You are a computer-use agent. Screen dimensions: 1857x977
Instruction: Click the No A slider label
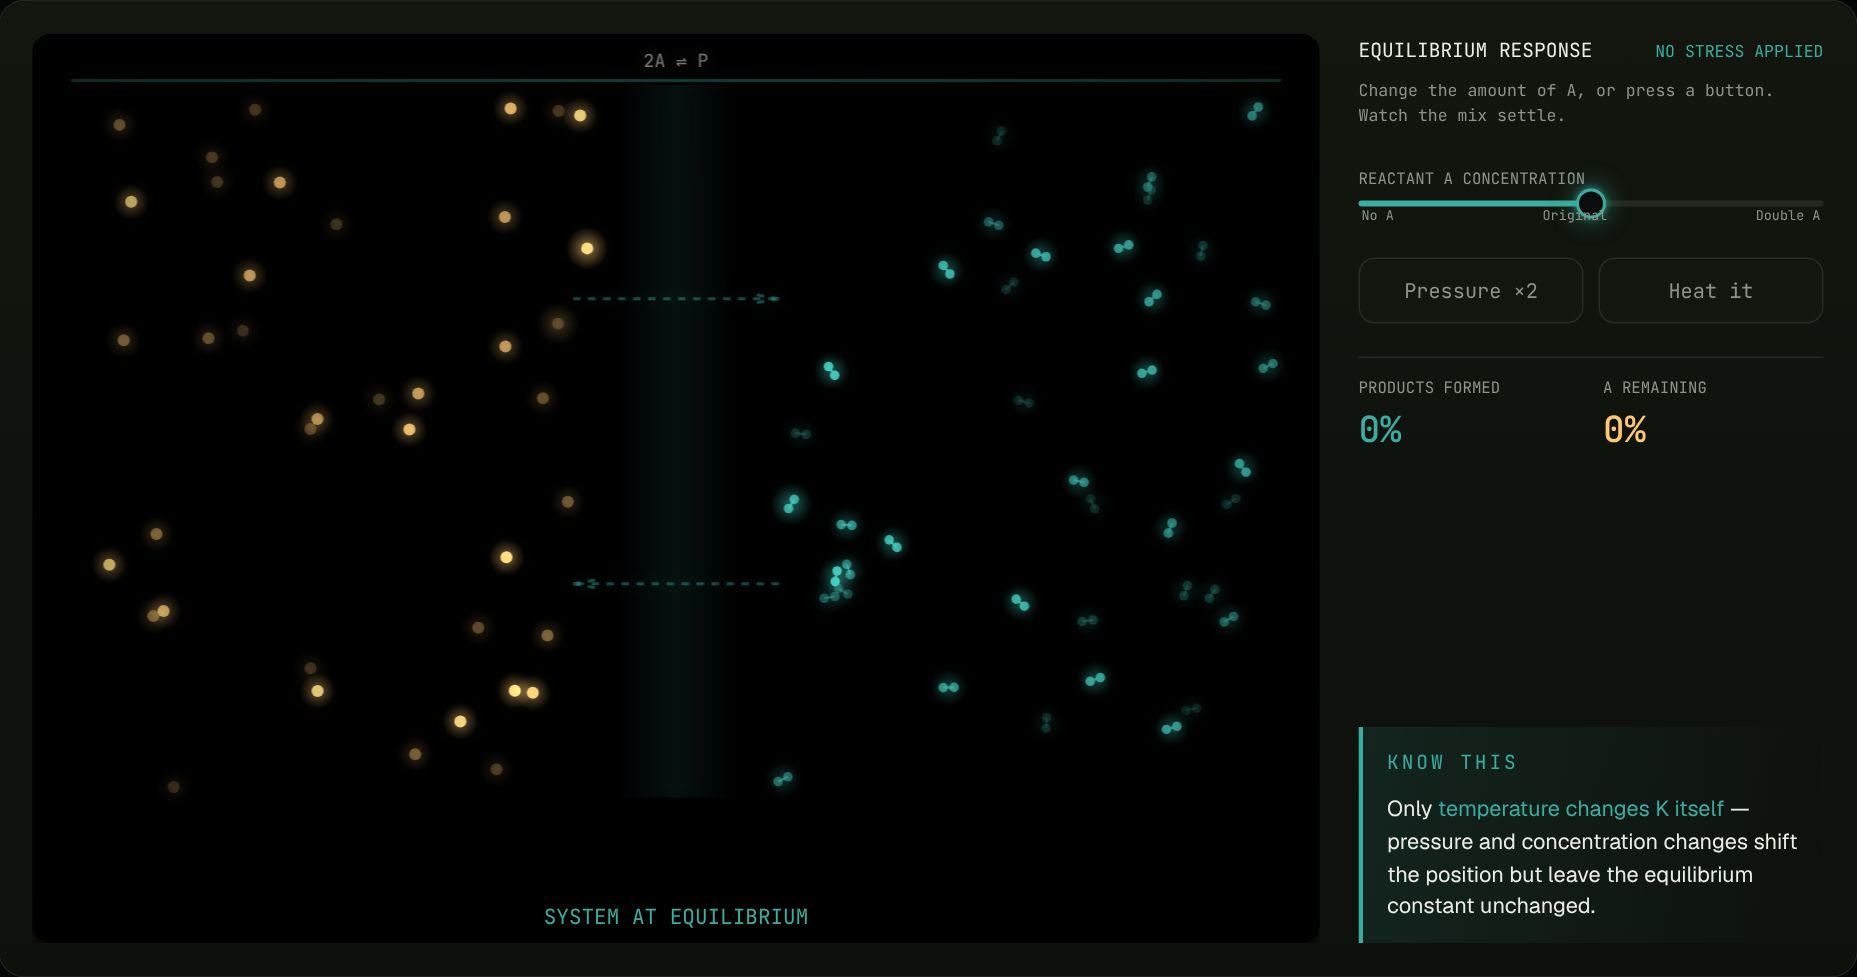tap(1377, 216)
